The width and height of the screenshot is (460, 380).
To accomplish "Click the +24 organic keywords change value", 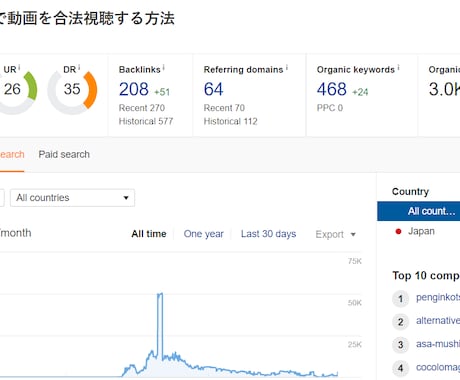I will pos(360,92).
